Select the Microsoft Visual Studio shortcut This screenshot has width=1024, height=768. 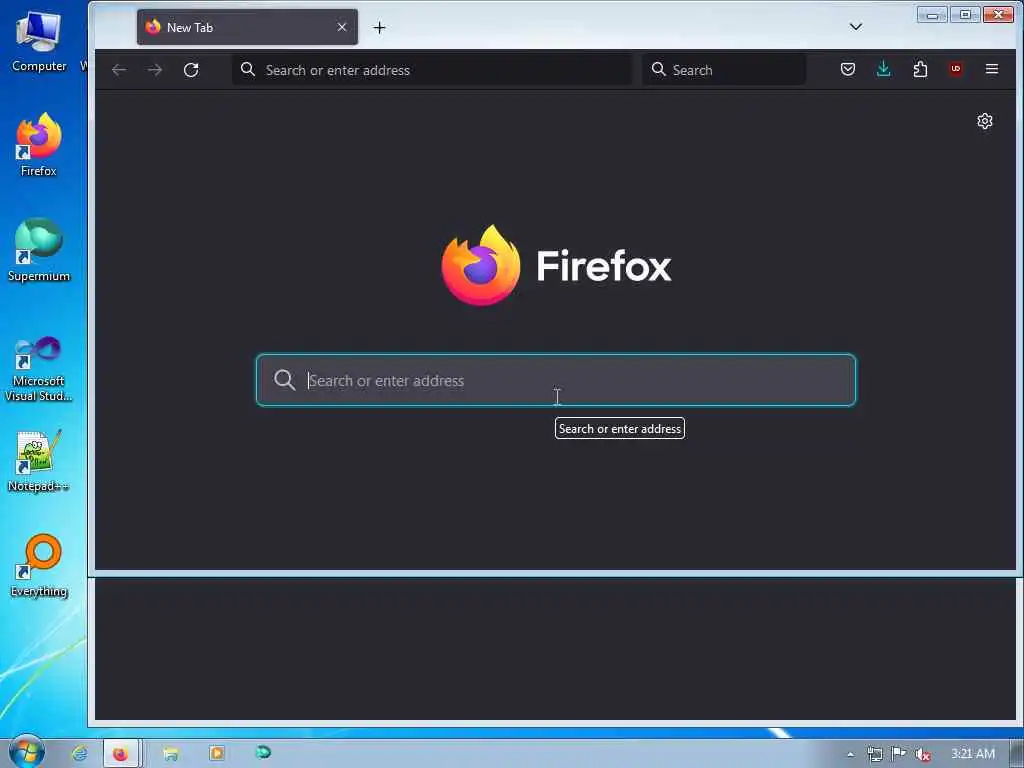pos(39,369)
